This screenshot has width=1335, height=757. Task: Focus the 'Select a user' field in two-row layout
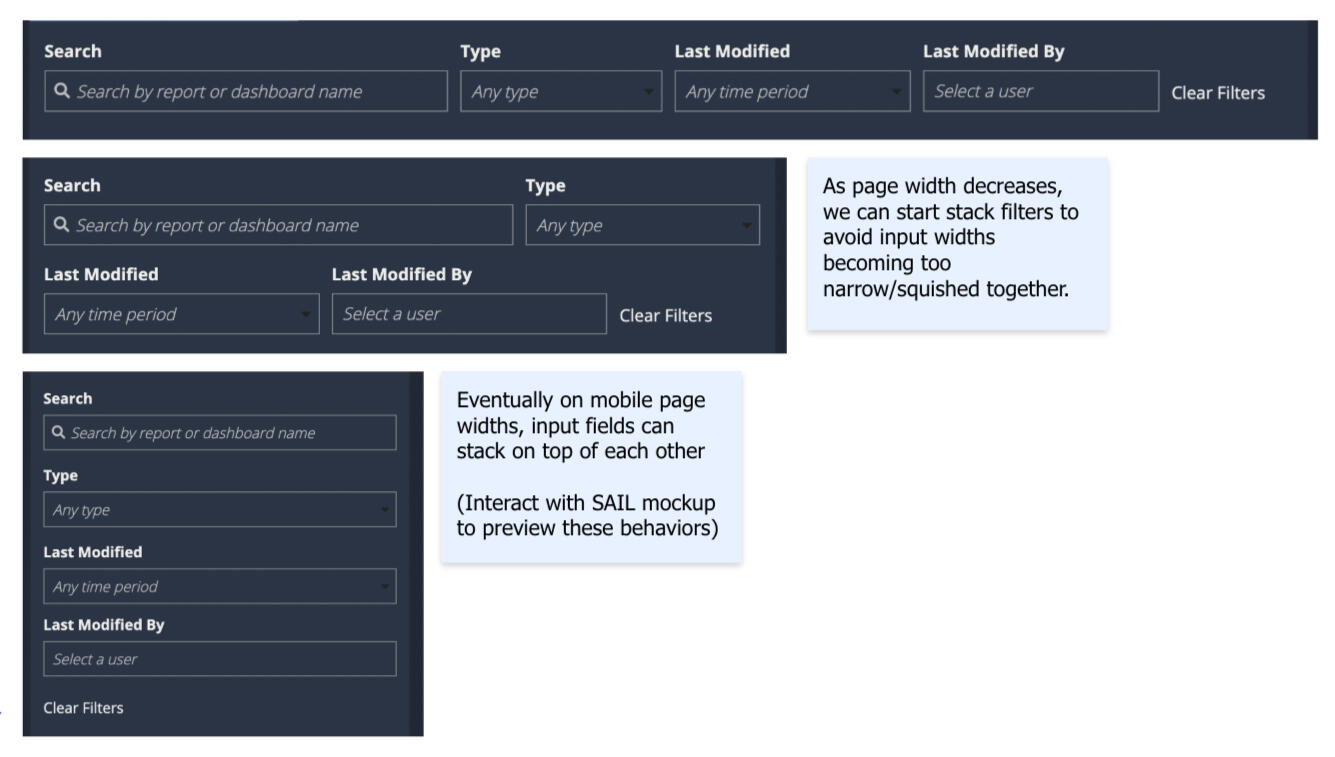click(x=468, y=314)
